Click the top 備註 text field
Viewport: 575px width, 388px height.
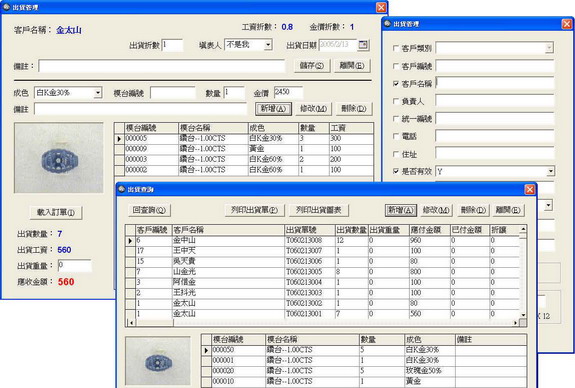point(162,66)
